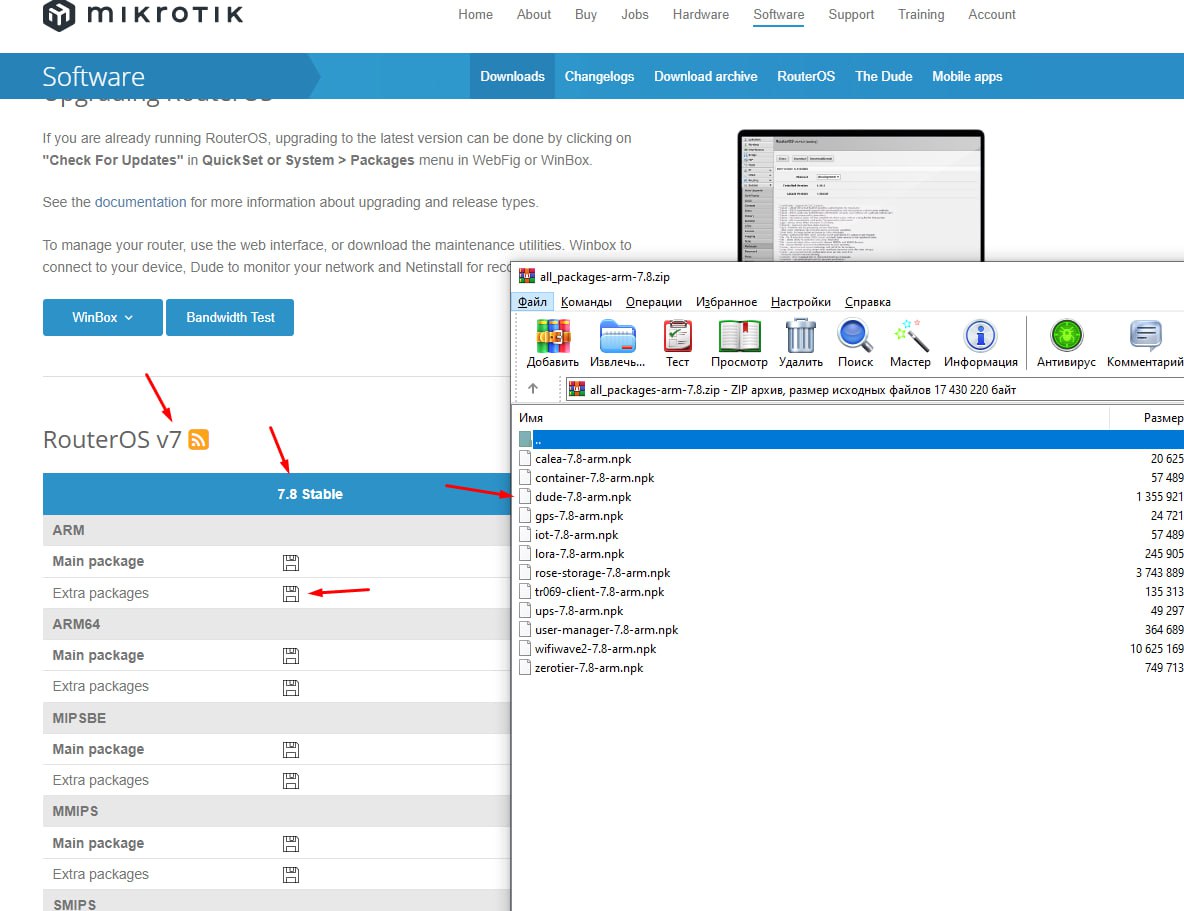Open the Файл menu in WinRAR
Viewport: 1184px width, 911px height.
[532, 301]
